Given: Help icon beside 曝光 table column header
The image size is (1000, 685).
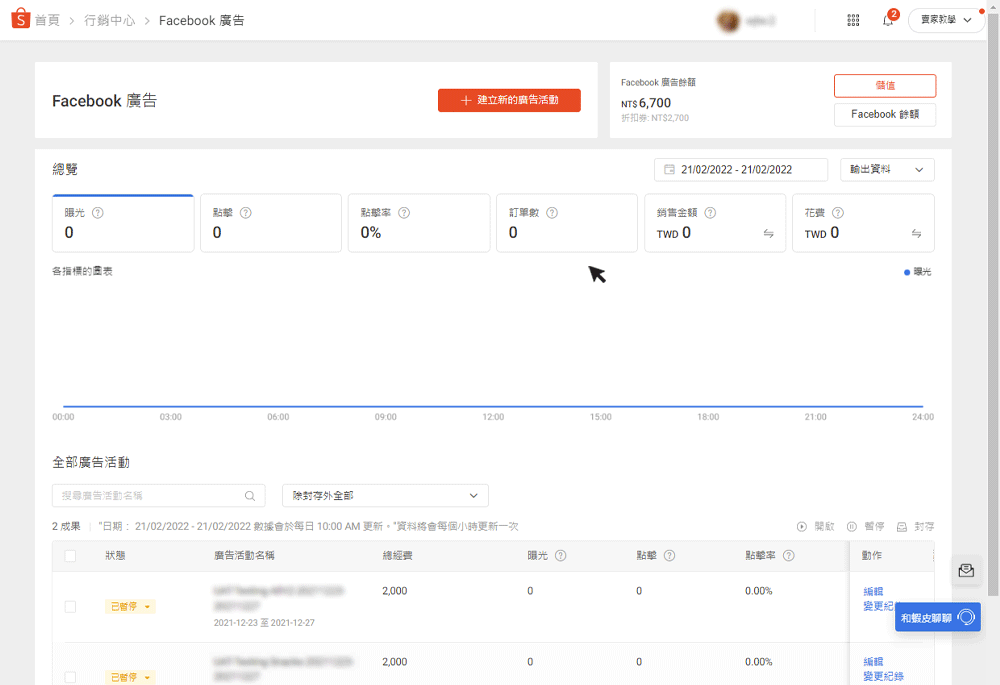Looking at the screenshot, I should (561, 556).
